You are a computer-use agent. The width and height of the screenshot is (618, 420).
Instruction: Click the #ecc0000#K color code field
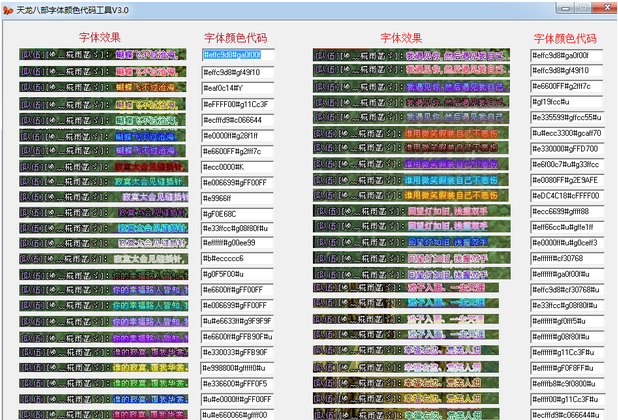click(238, 166)
